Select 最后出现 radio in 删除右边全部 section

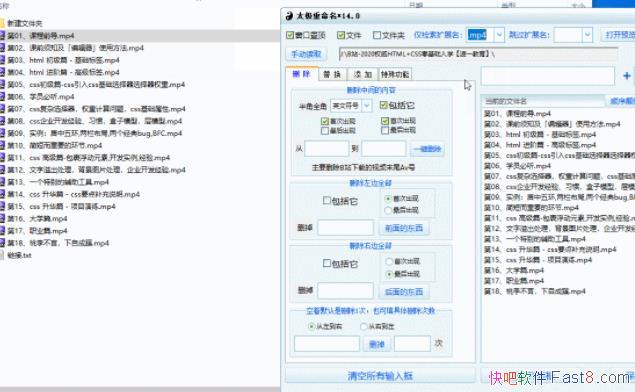(389, 274)
